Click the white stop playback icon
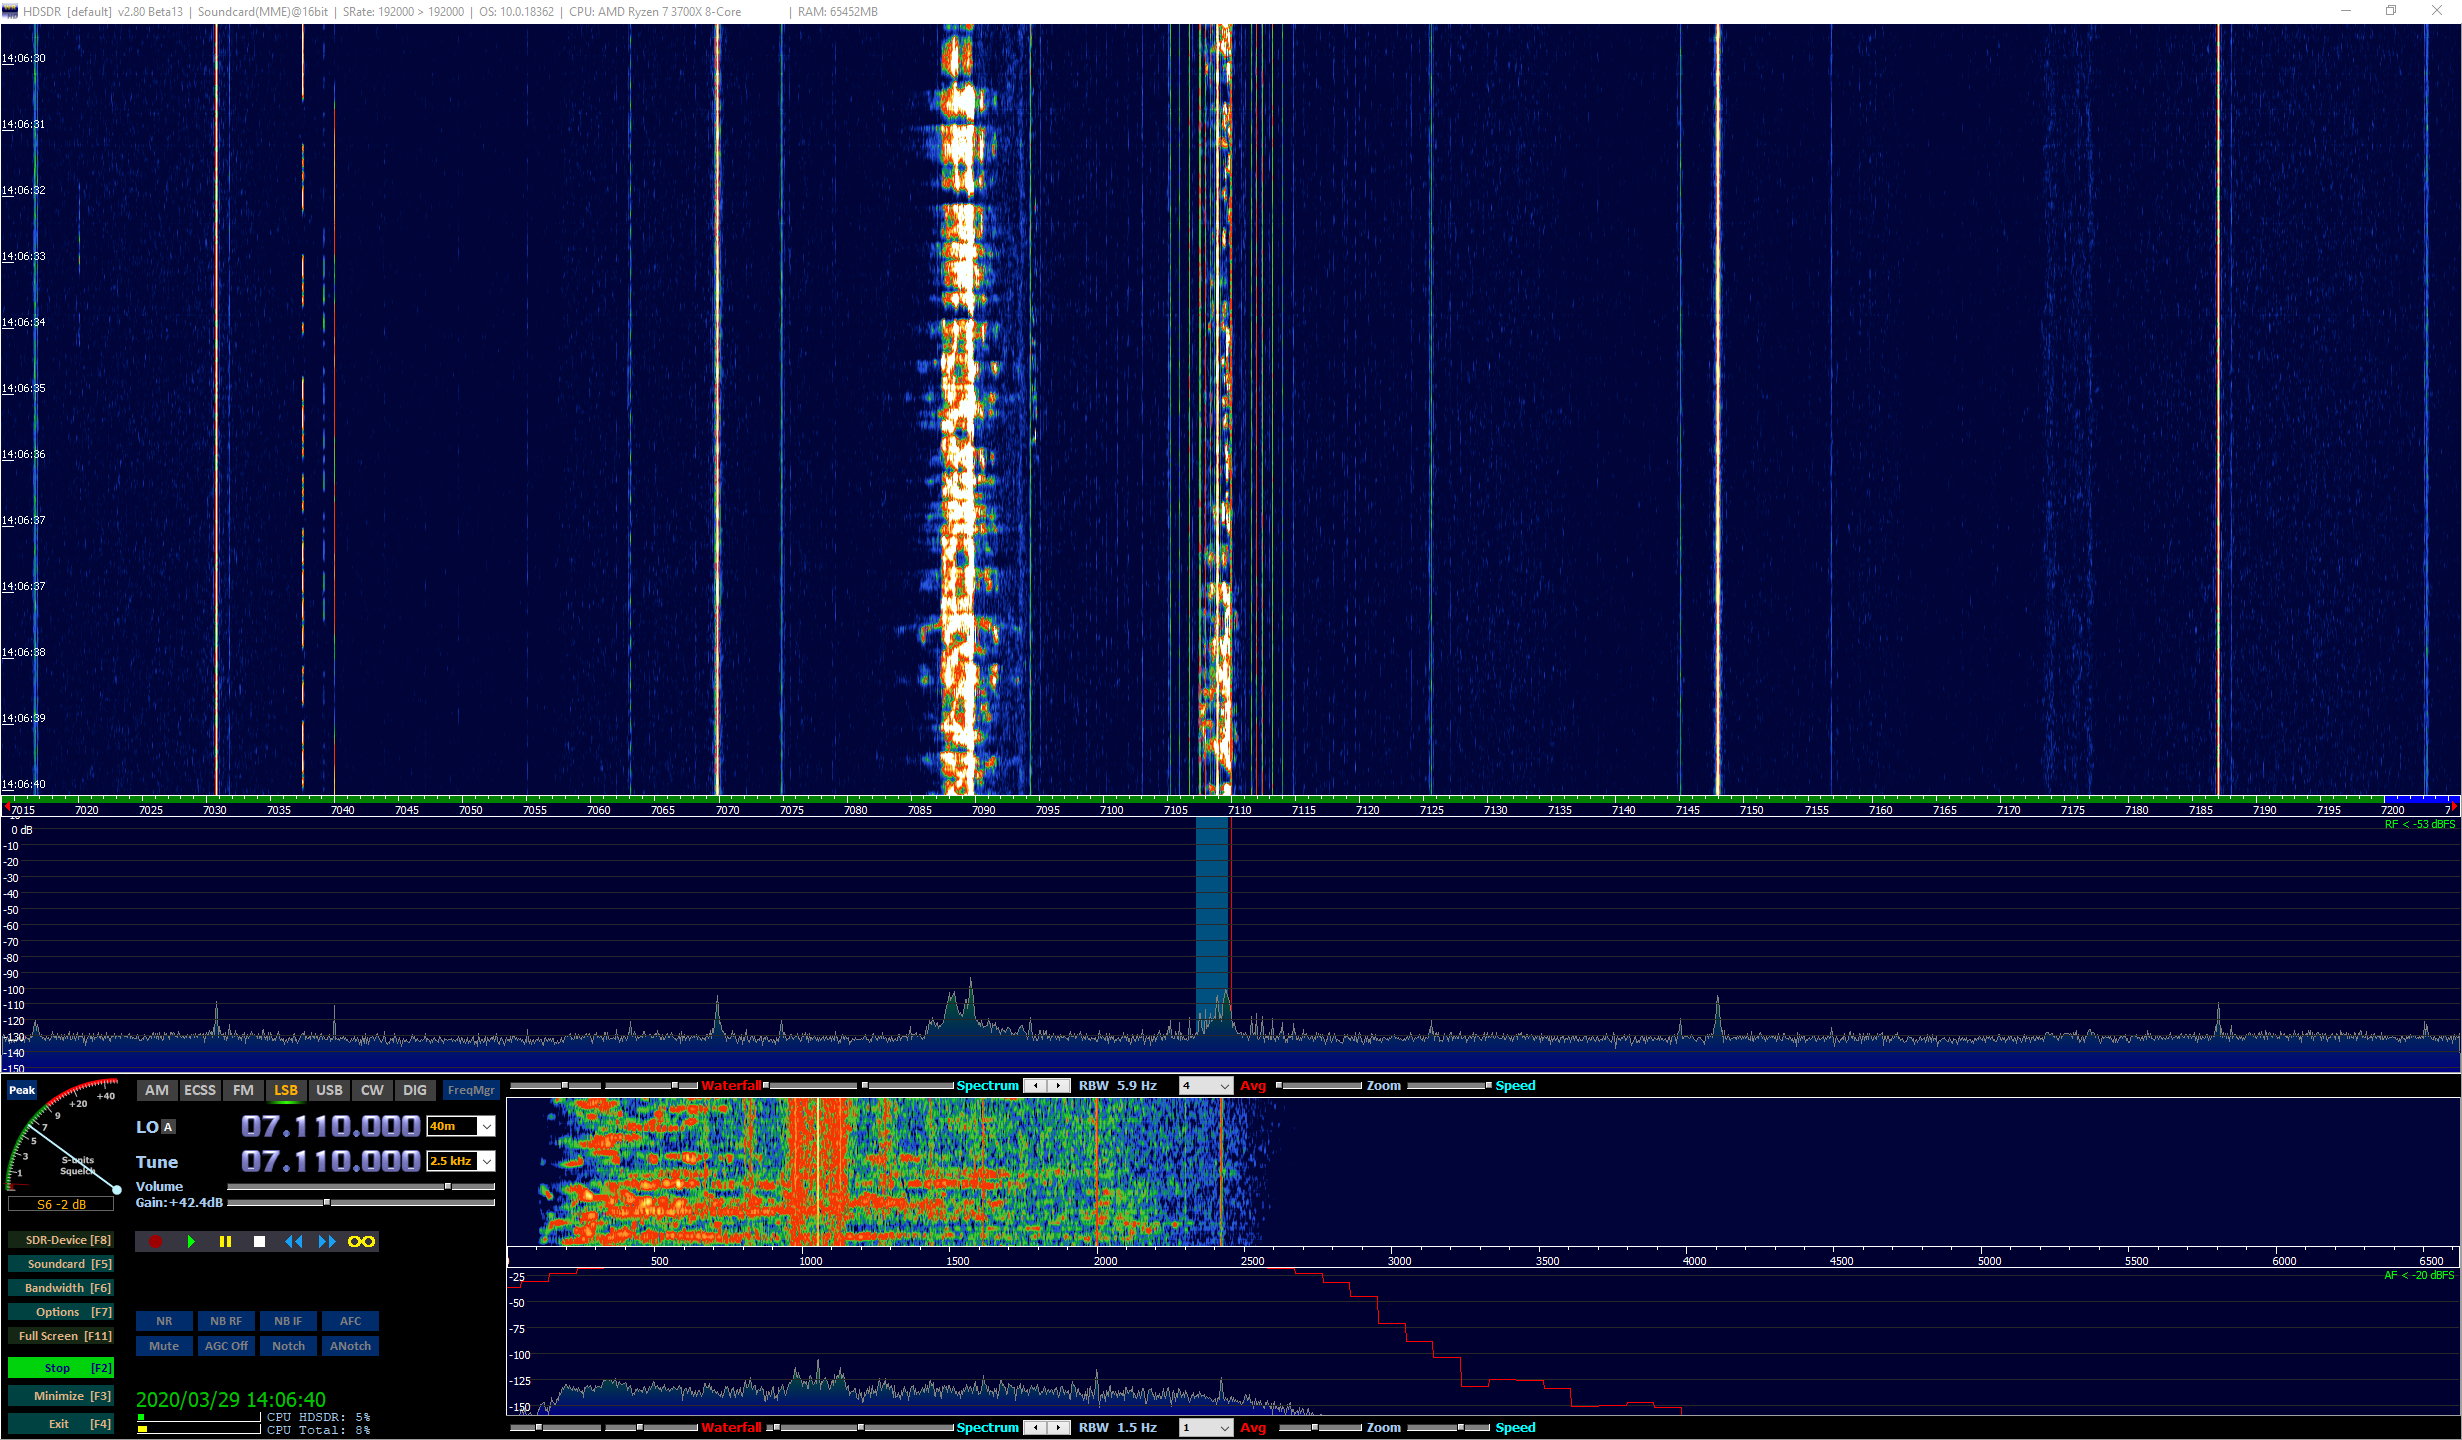Screen dimensions: 2462x1440 pos(259,1241)
